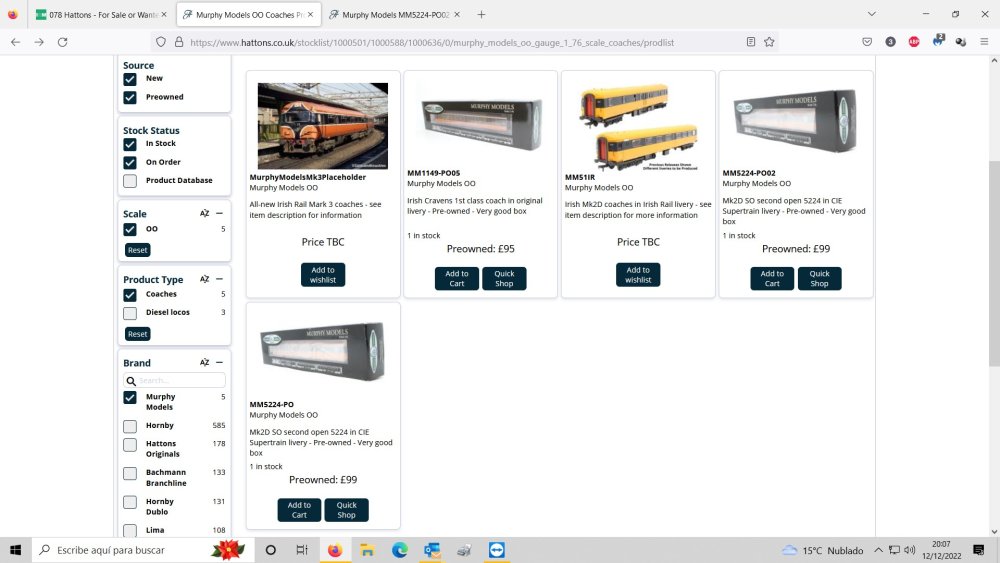Collapse the Product Type filter section
The image size is (1000, 563).
click(x=219, y=280)
